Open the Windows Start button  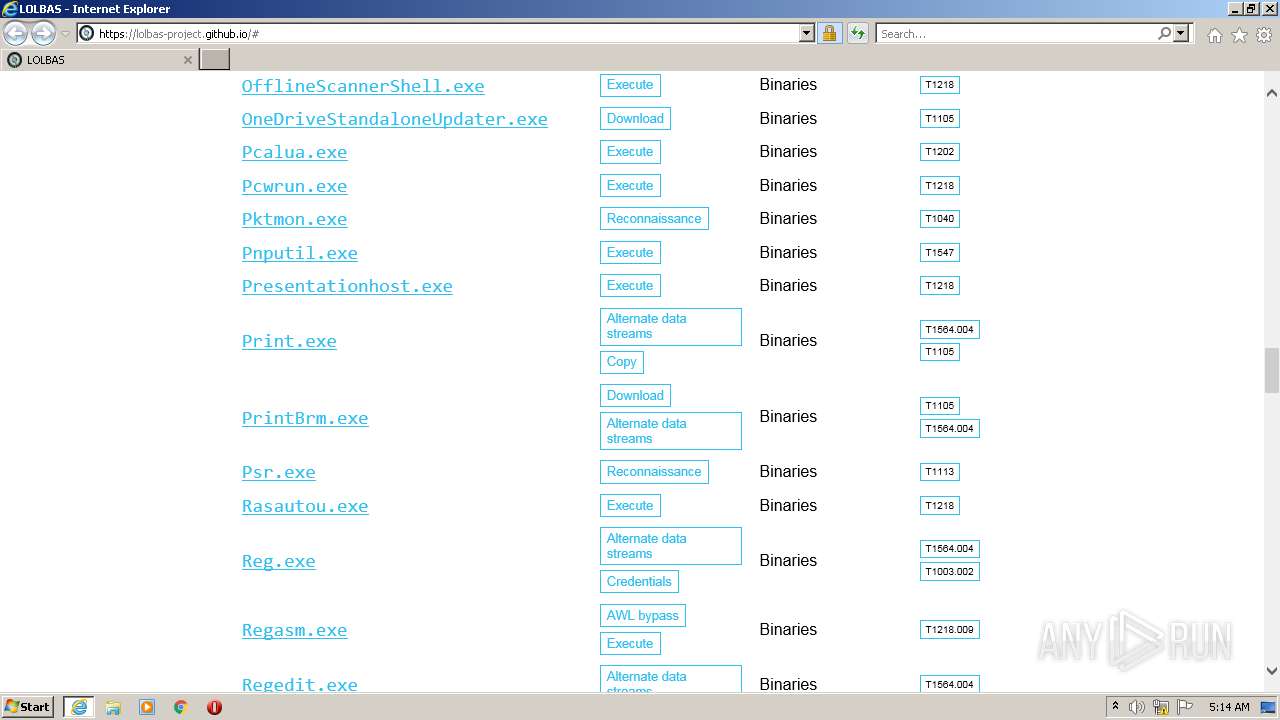28,707
